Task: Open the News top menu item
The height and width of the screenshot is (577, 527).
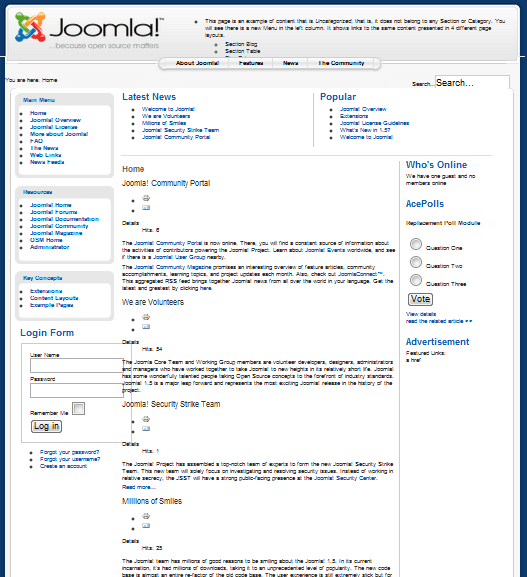Action: [290, 63]
